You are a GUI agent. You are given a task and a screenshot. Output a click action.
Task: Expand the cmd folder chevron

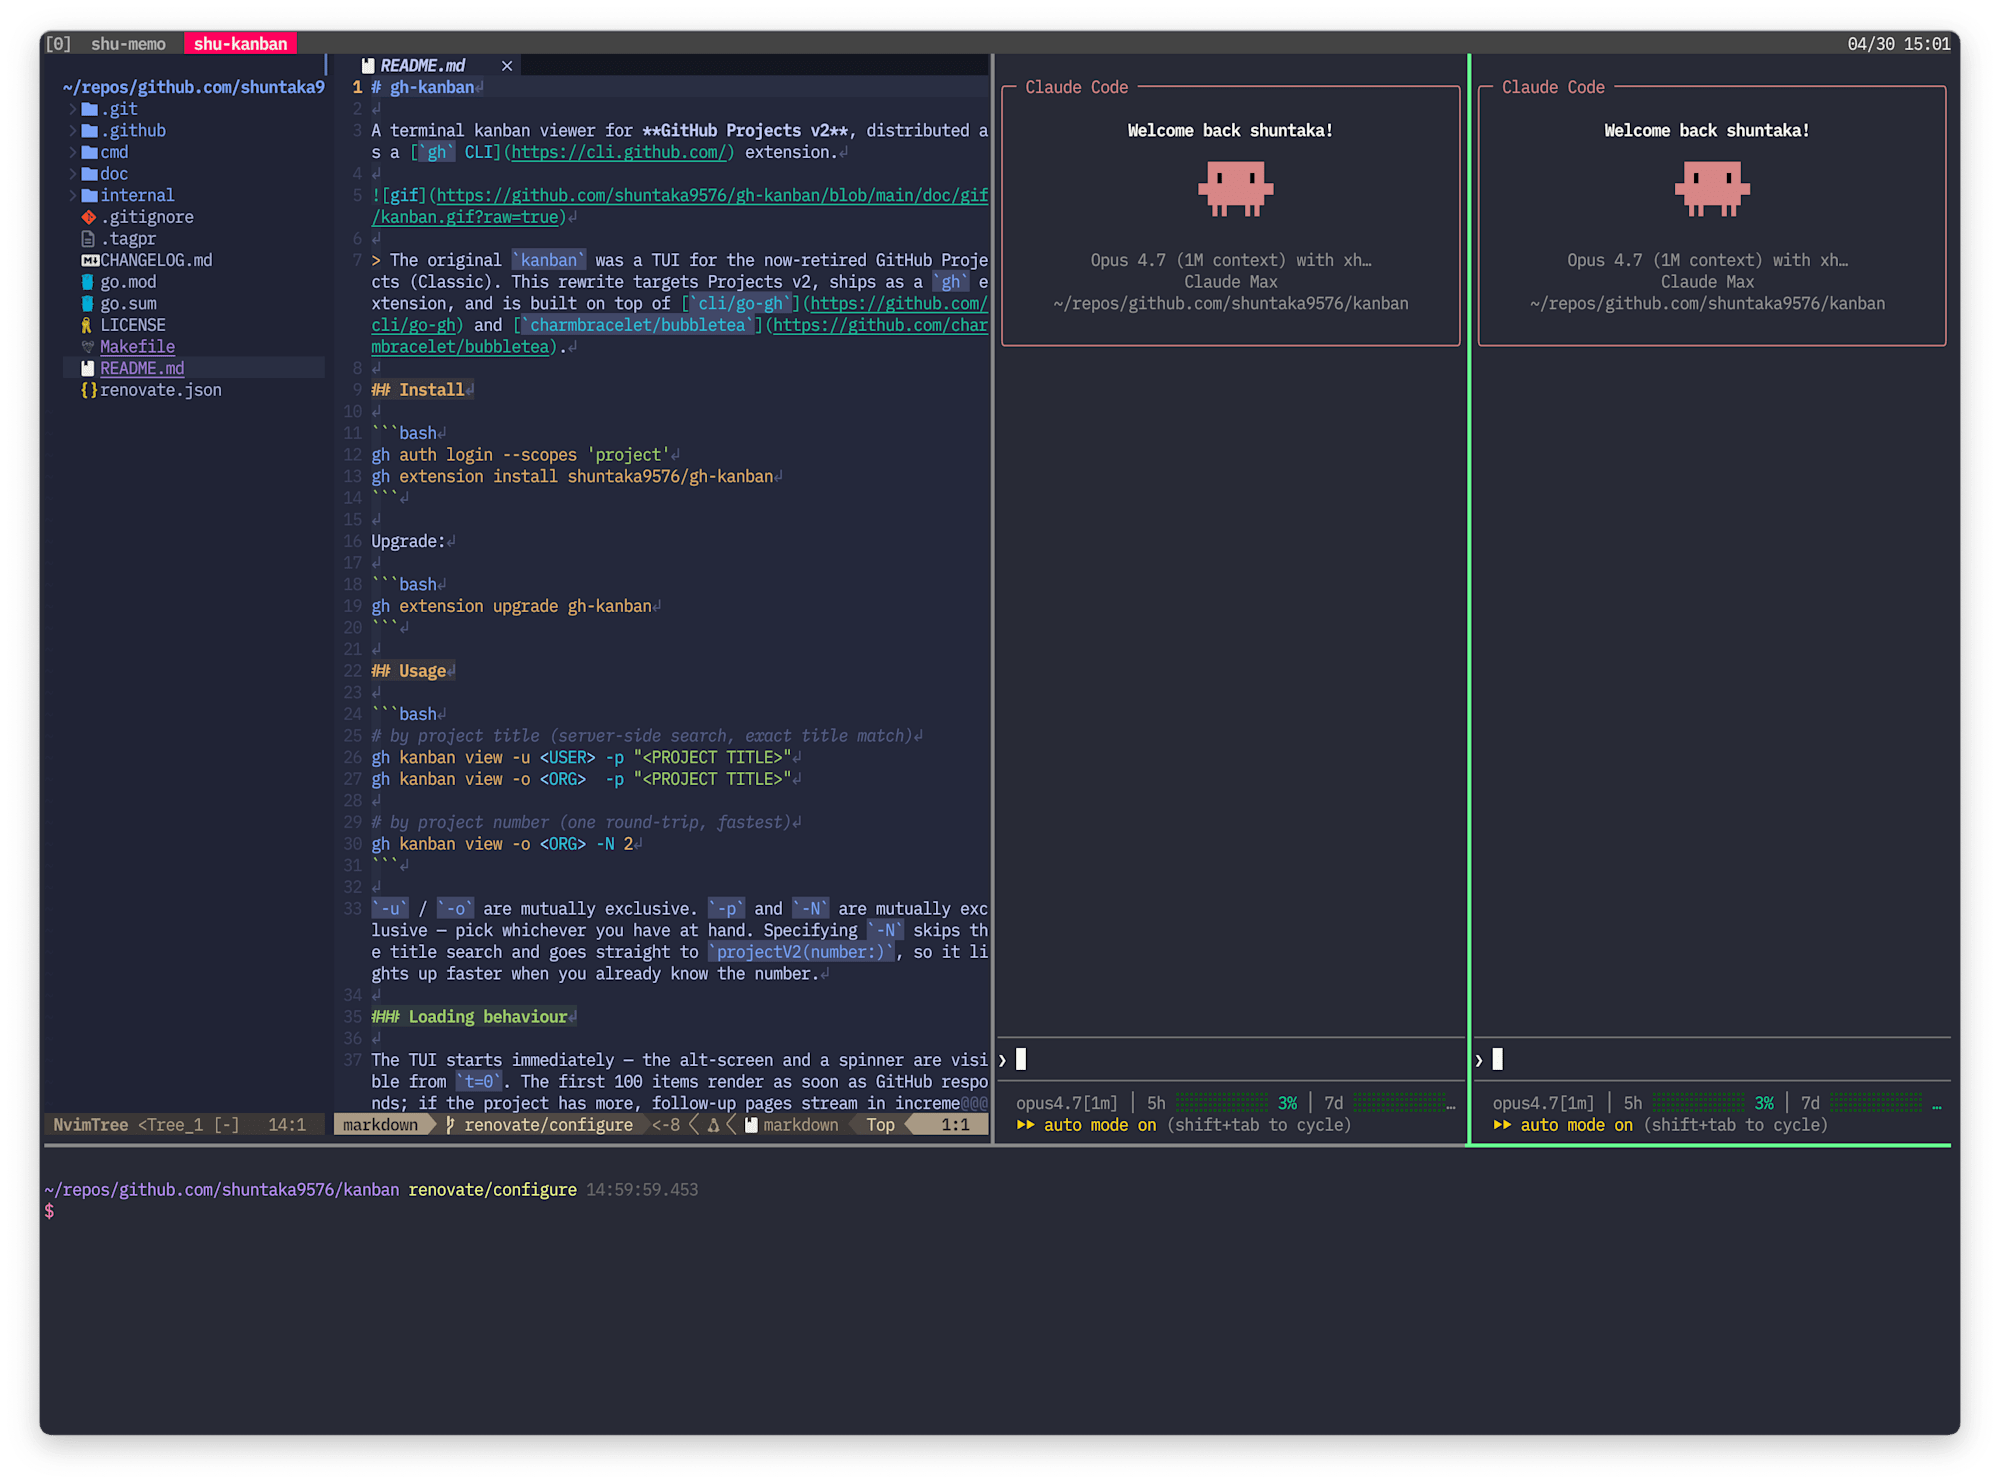(x=72, y=152)
